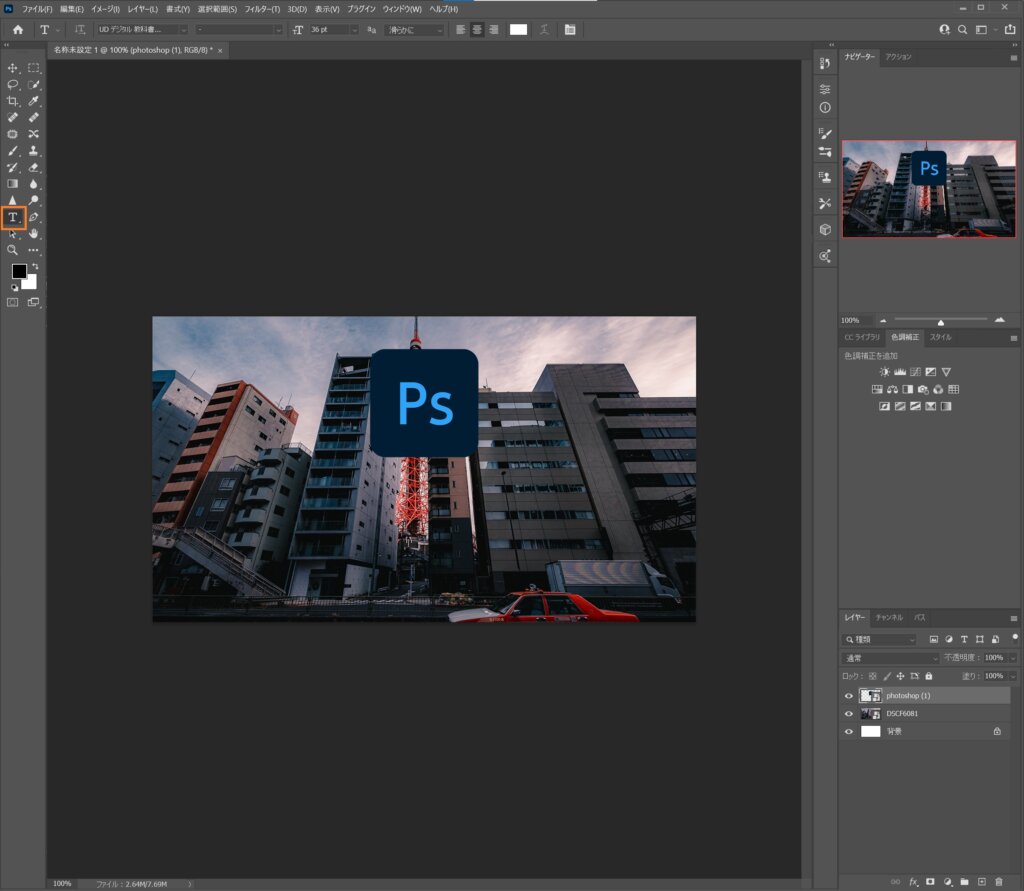This screenshot has height=891, width=1024.
Task: Select the Clone Stamp tool
Action: (33, 151)
